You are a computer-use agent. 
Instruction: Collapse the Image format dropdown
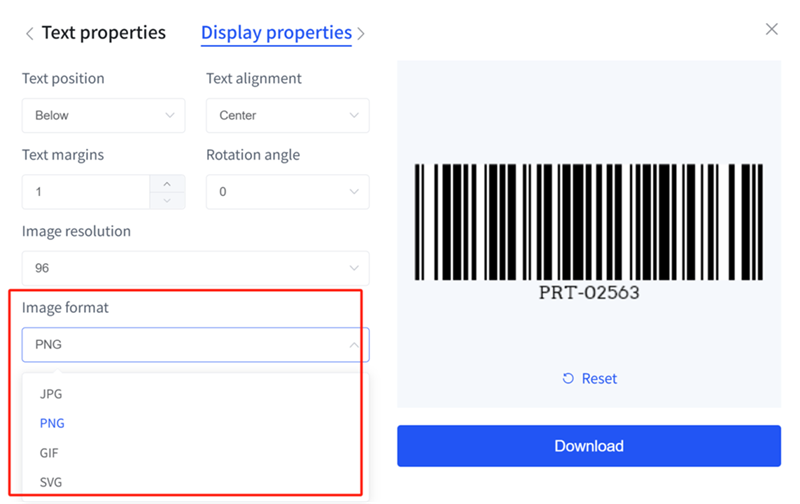tap(195, 345)
